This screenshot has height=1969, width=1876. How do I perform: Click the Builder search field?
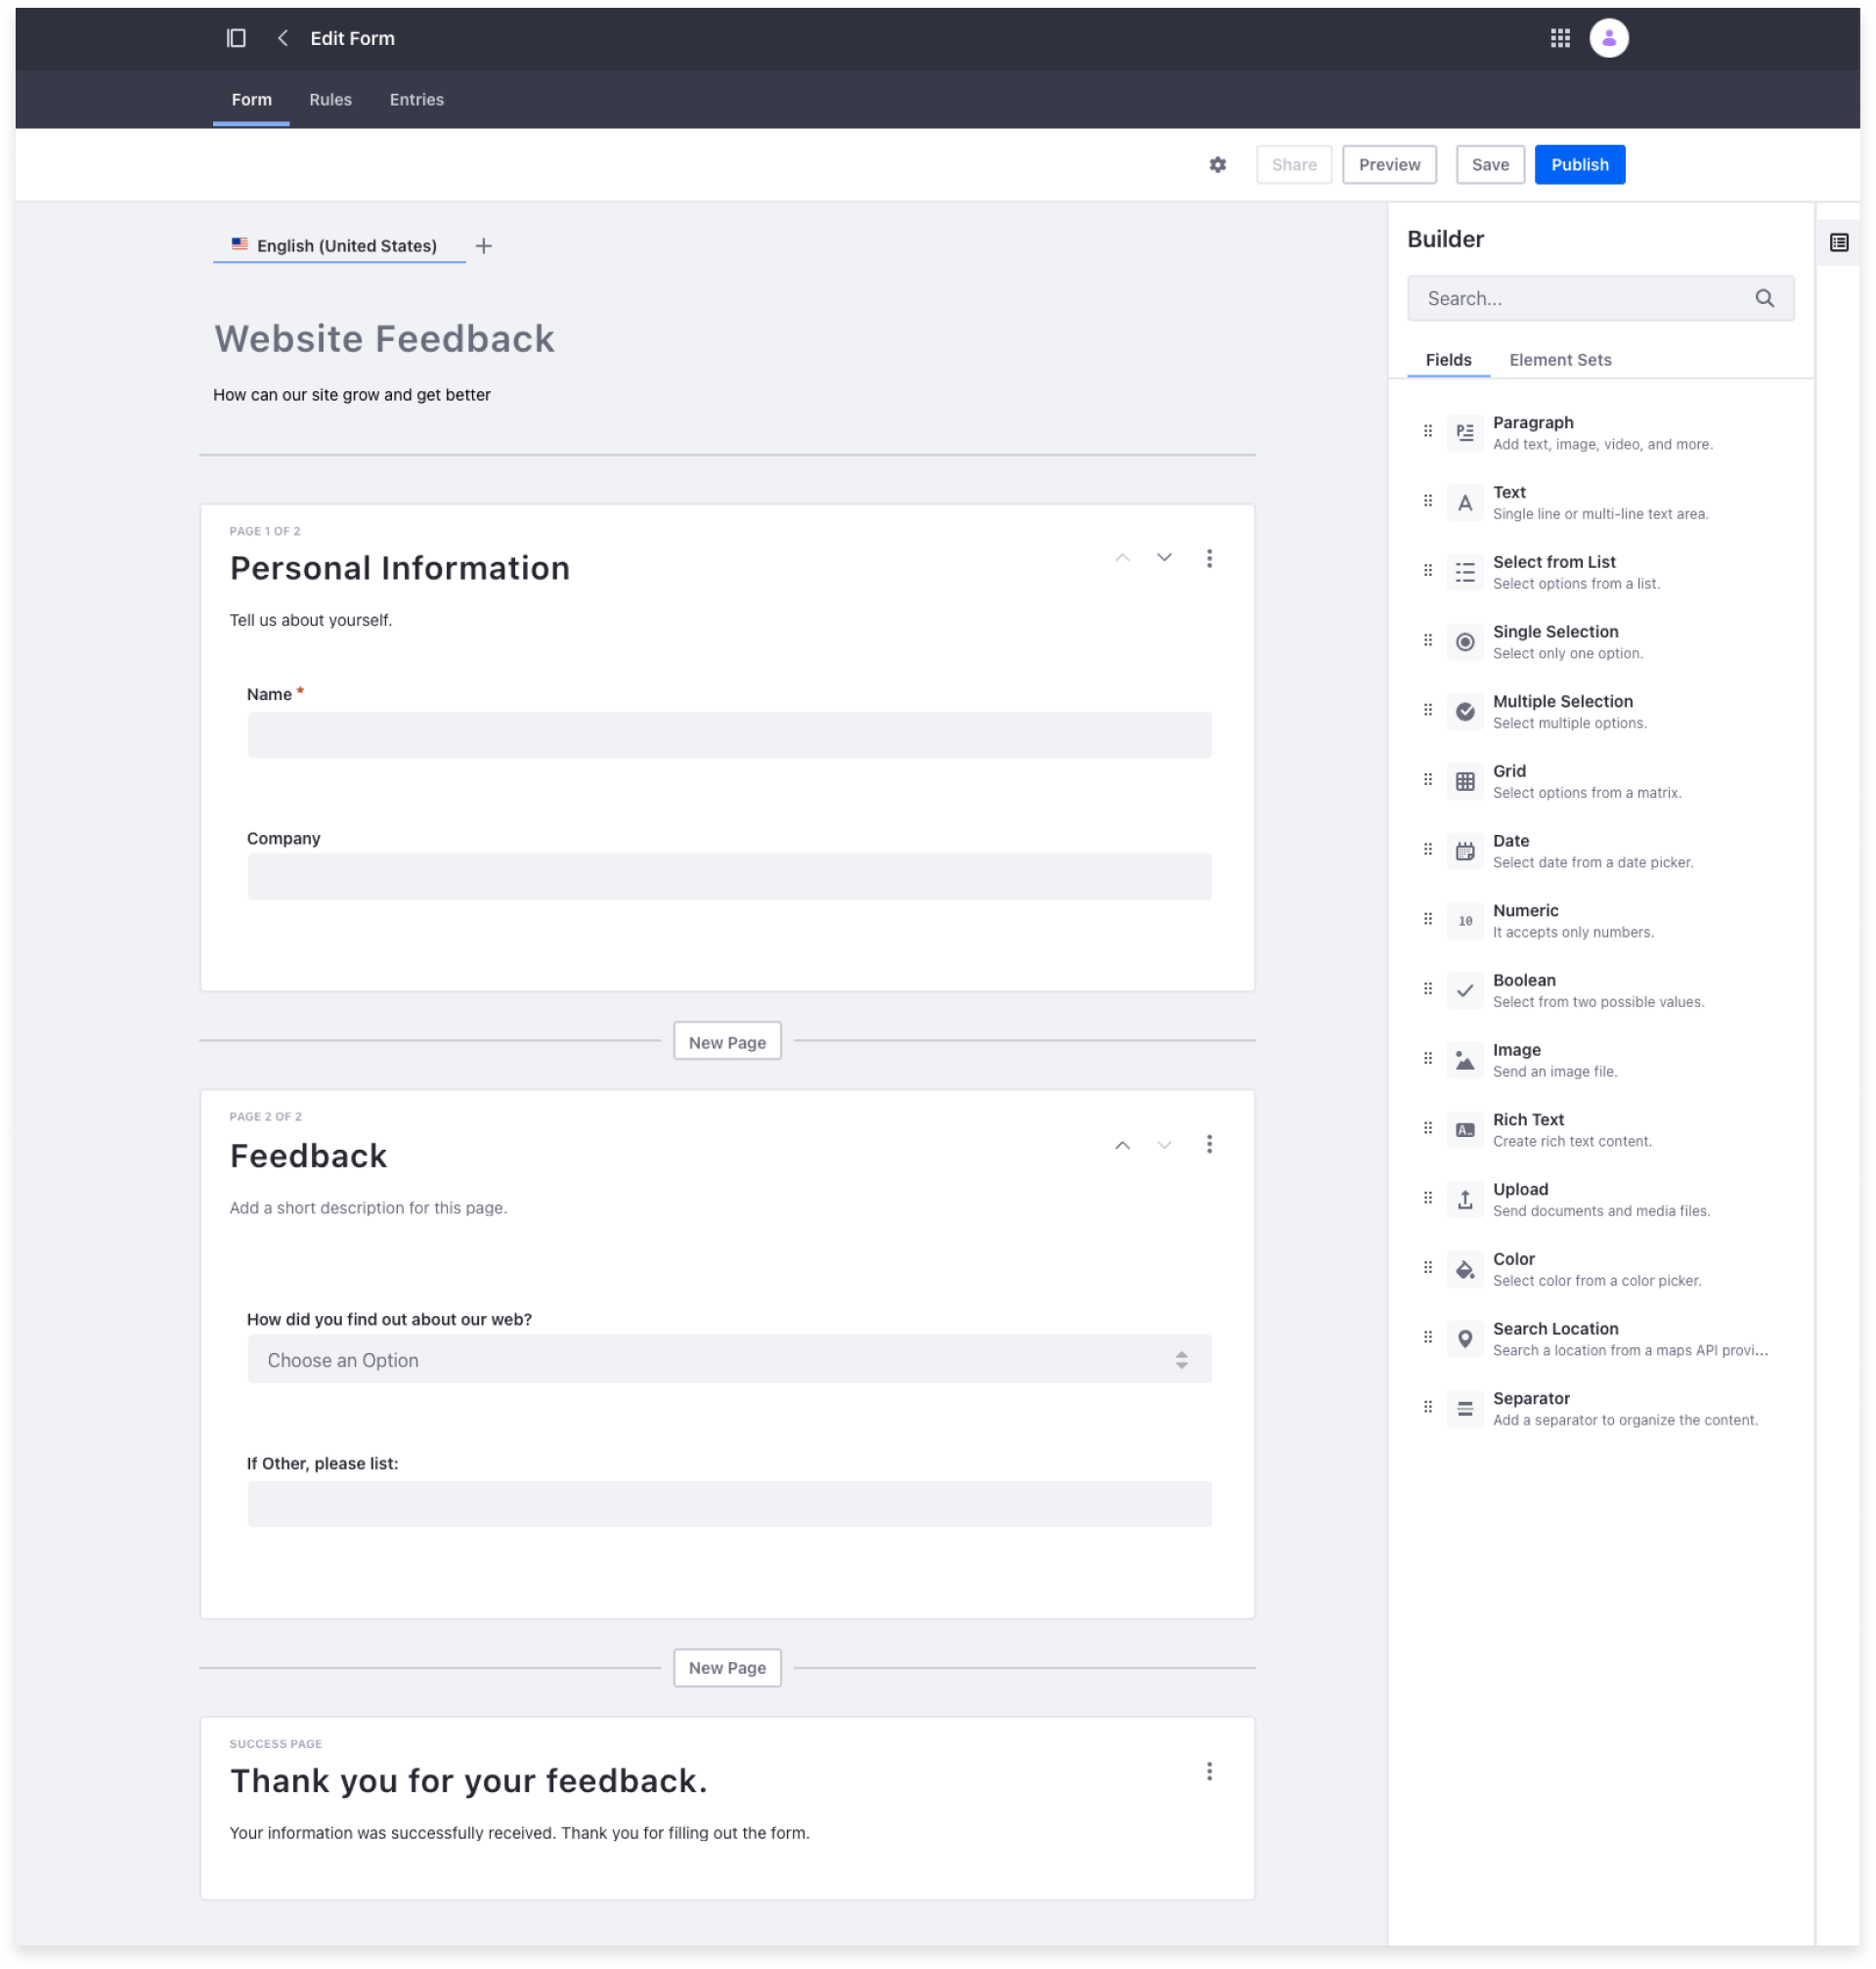[x=1585, y=299]
